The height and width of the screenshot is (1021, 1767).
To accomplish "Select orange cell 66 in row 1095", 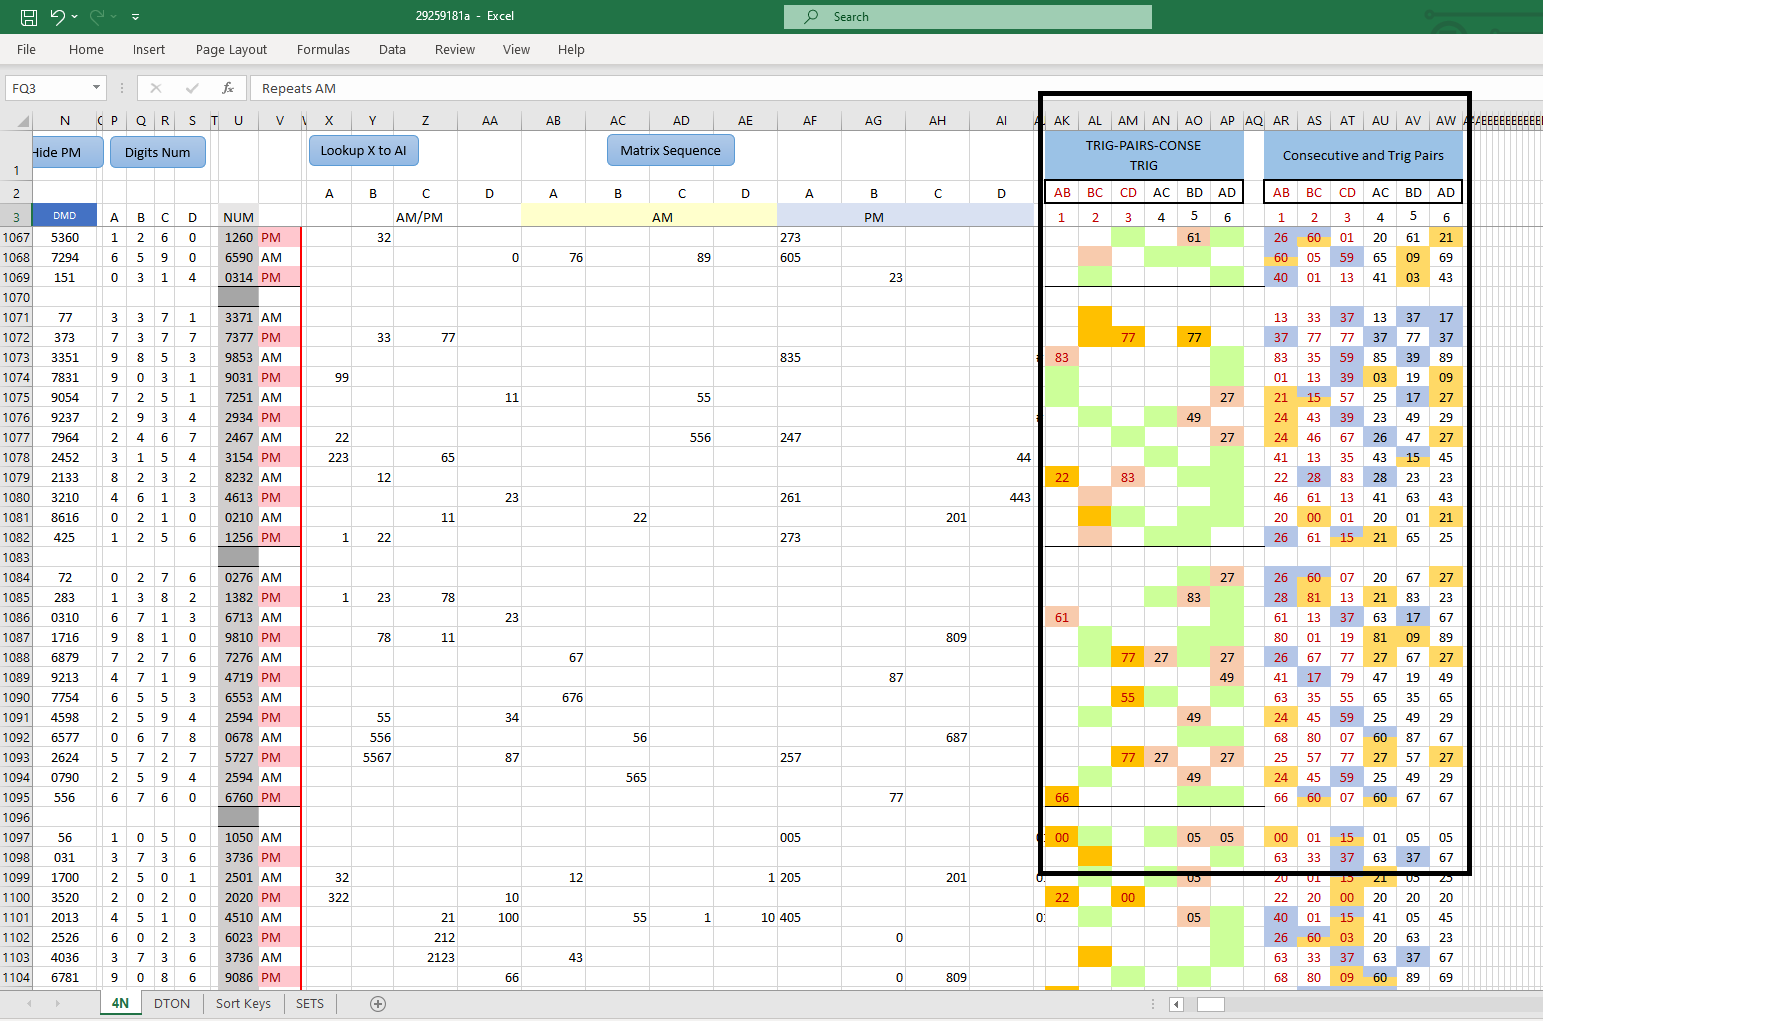I will coord(1062,797).
